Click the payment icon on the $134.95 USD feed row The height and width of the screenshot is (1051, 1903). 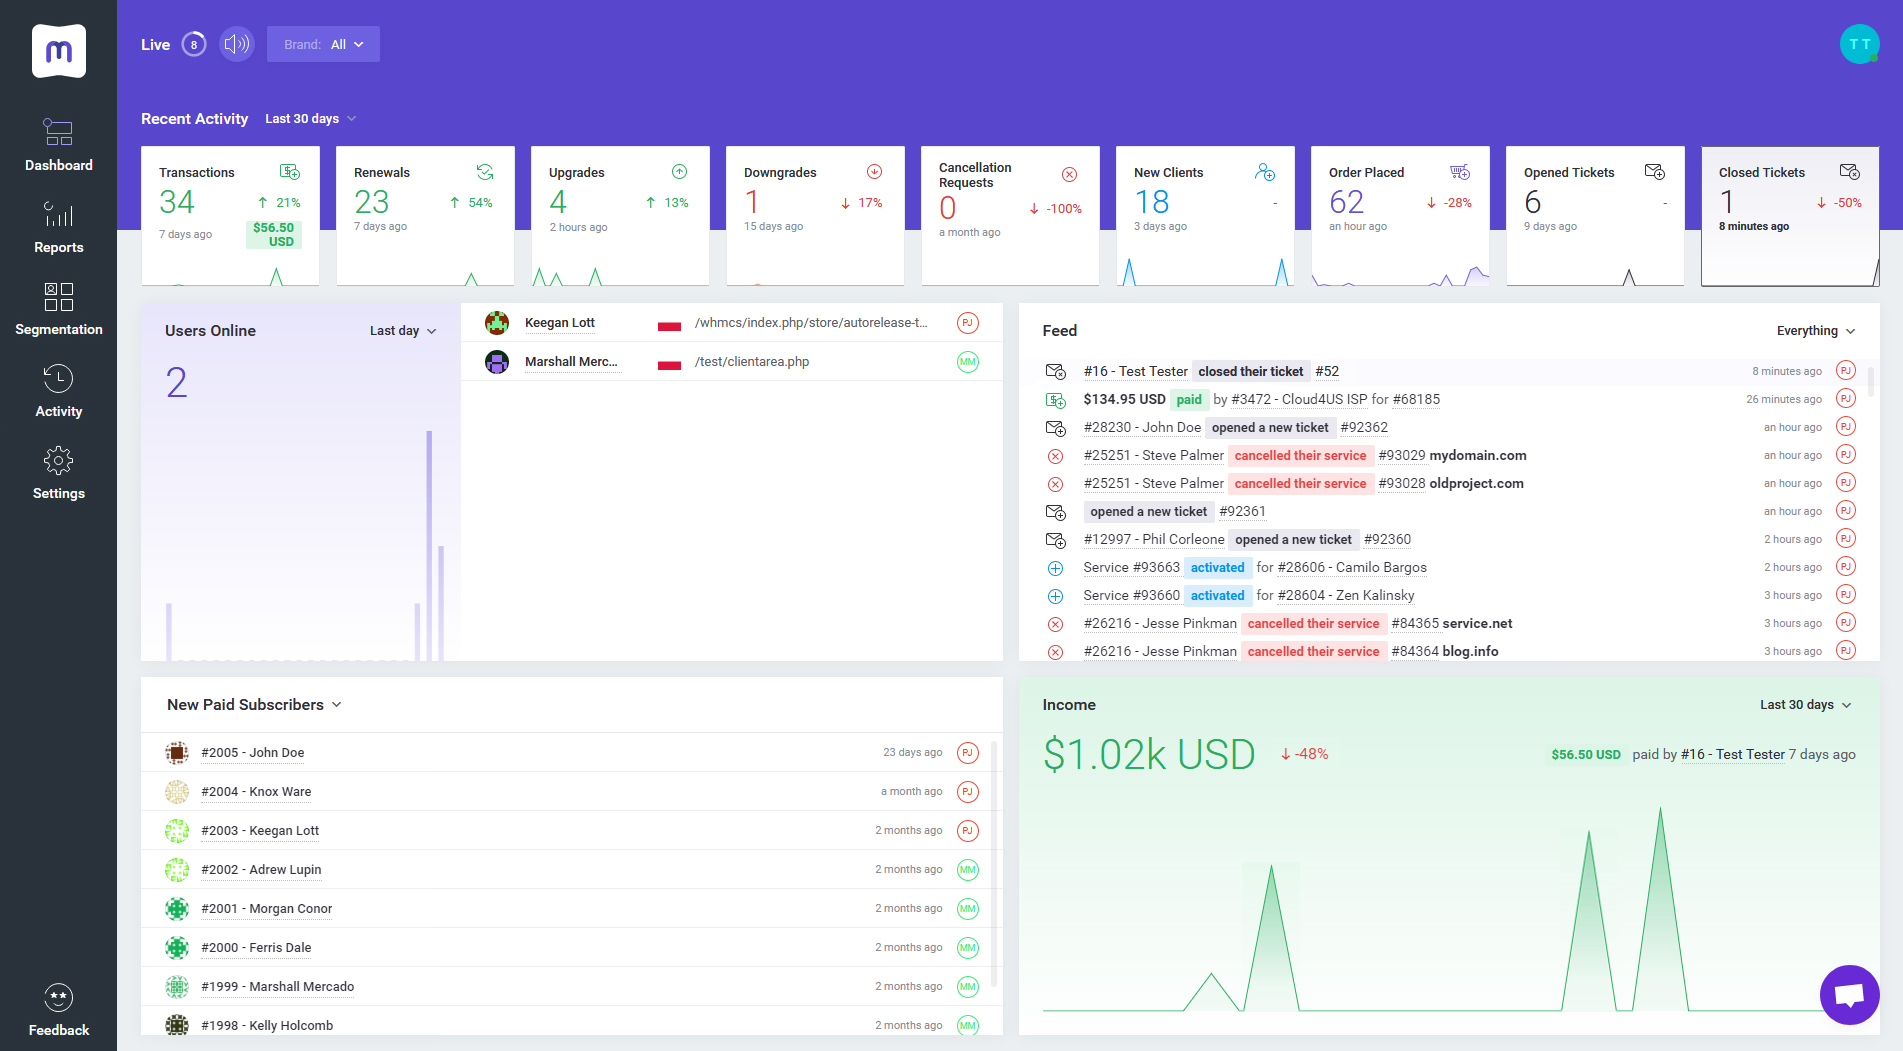[1055, 399]
